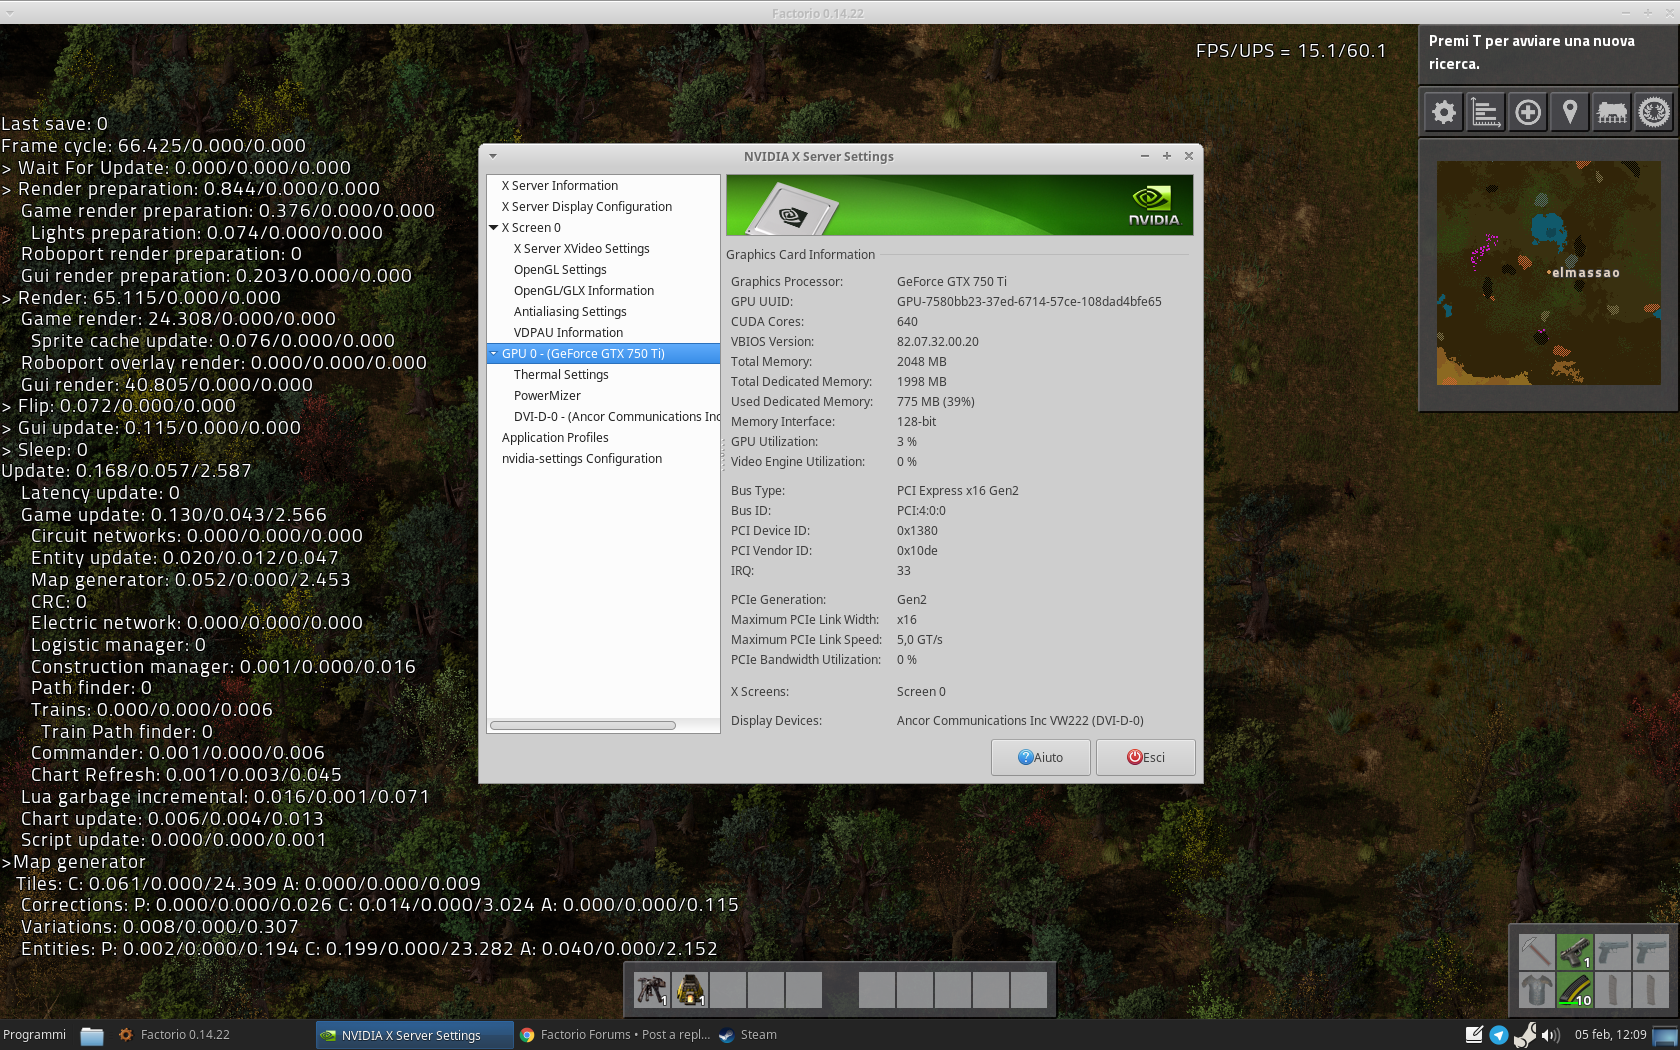The height and width of the screenshot is (1050, 1680).
Task: Click the armor equipment slot
Action: [x=1537, y=989]
